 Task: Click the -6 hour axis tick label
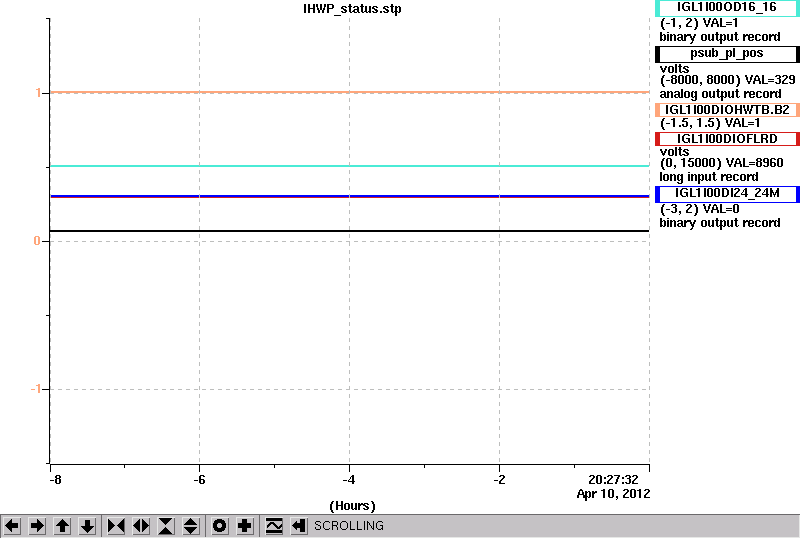point(199,480)
